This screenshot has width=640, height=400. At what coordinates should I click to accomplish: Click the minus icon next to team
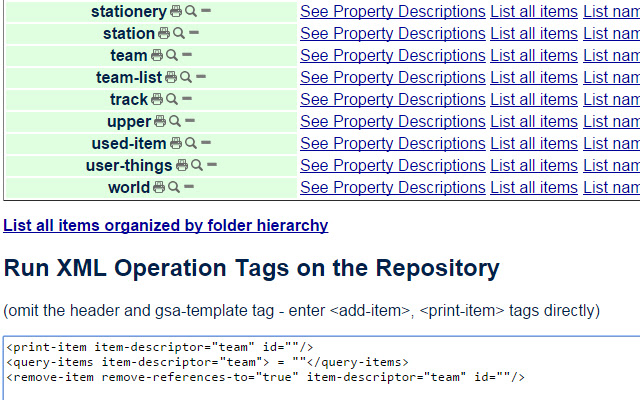187,55
